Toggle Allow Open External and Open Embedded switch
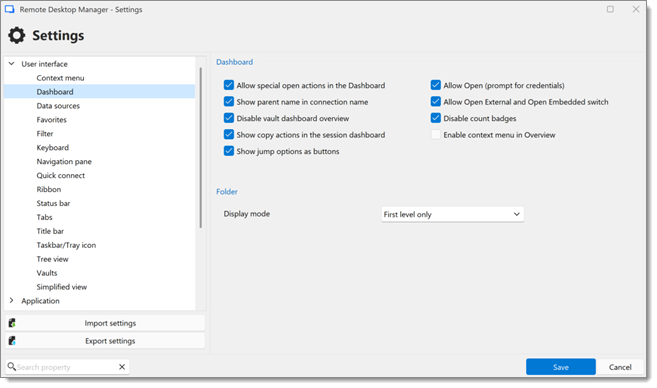The width and height of the screenshot is (657, 388). pos(436,101)
